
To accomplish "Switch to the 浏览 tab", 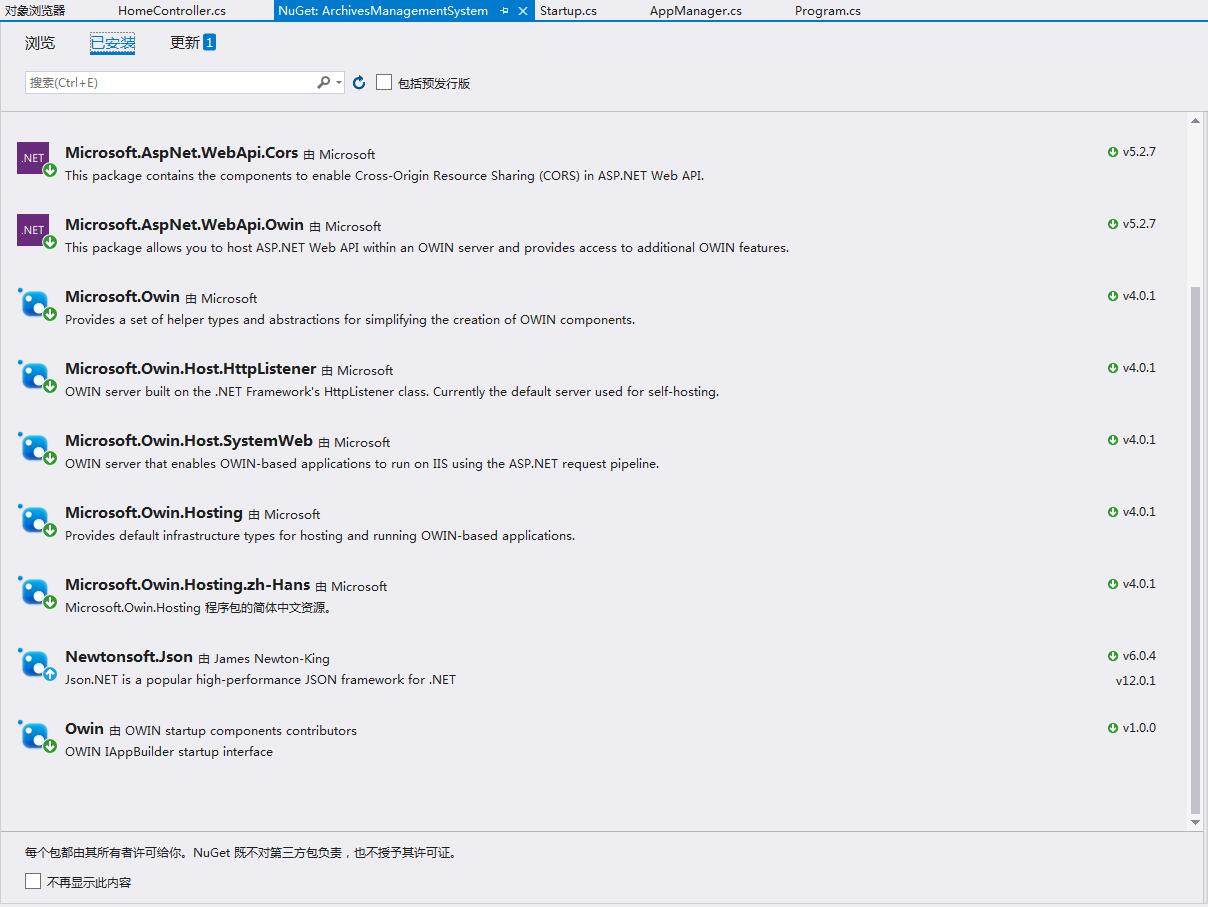I will pyautogui.click(x=40, y=43).
